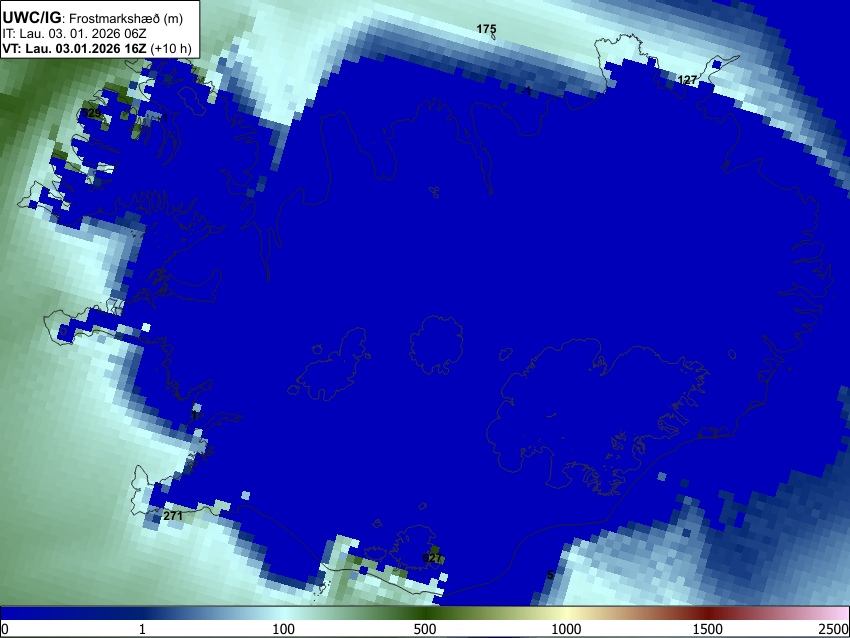Click the 'VT: Lau. 03.01.2026 16Z' line
Image resolution: width=850 pixels, height=638 pixels.
click(74, 48)
